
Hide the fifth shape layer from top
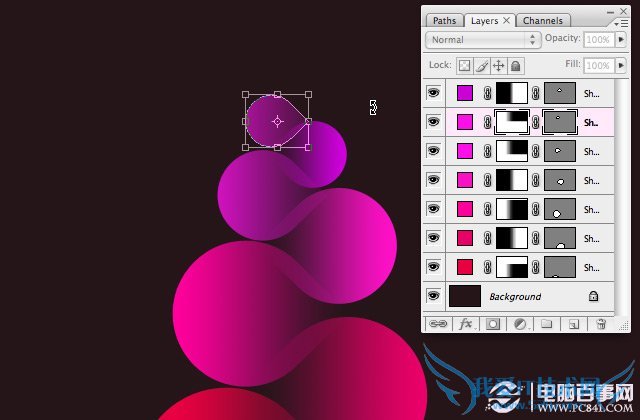point(433,209)
